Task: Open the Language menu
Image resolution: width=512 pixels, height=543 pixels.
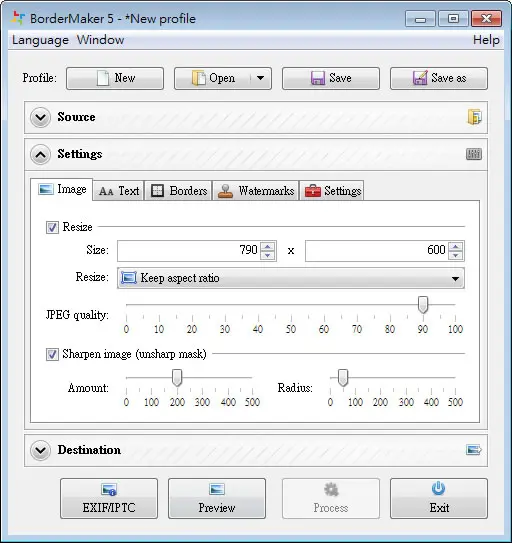Action: coord(40,40)
